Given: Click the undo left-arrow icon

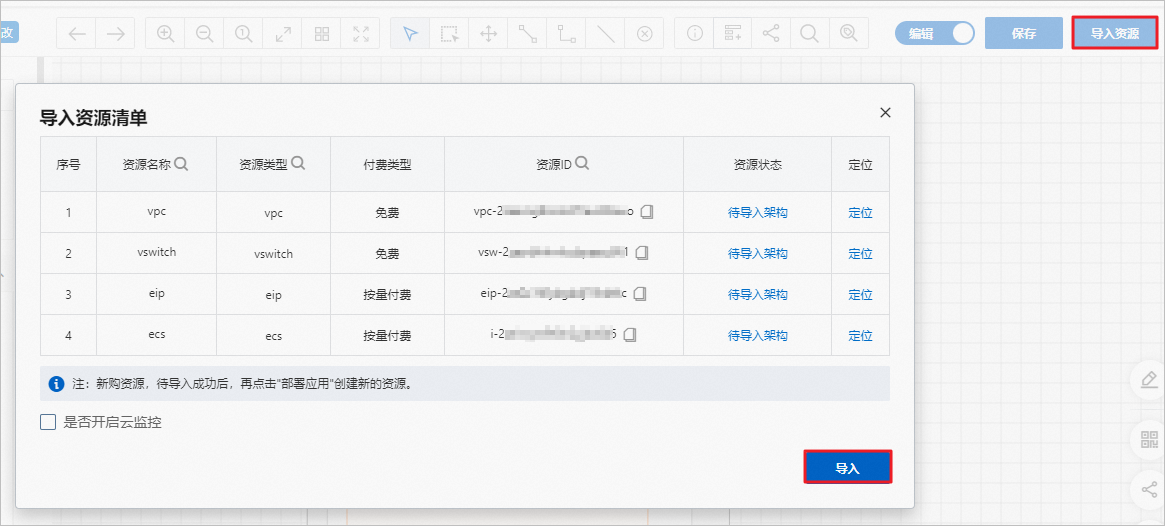Looking at the screenshot, I should click(x=77, y=33).
